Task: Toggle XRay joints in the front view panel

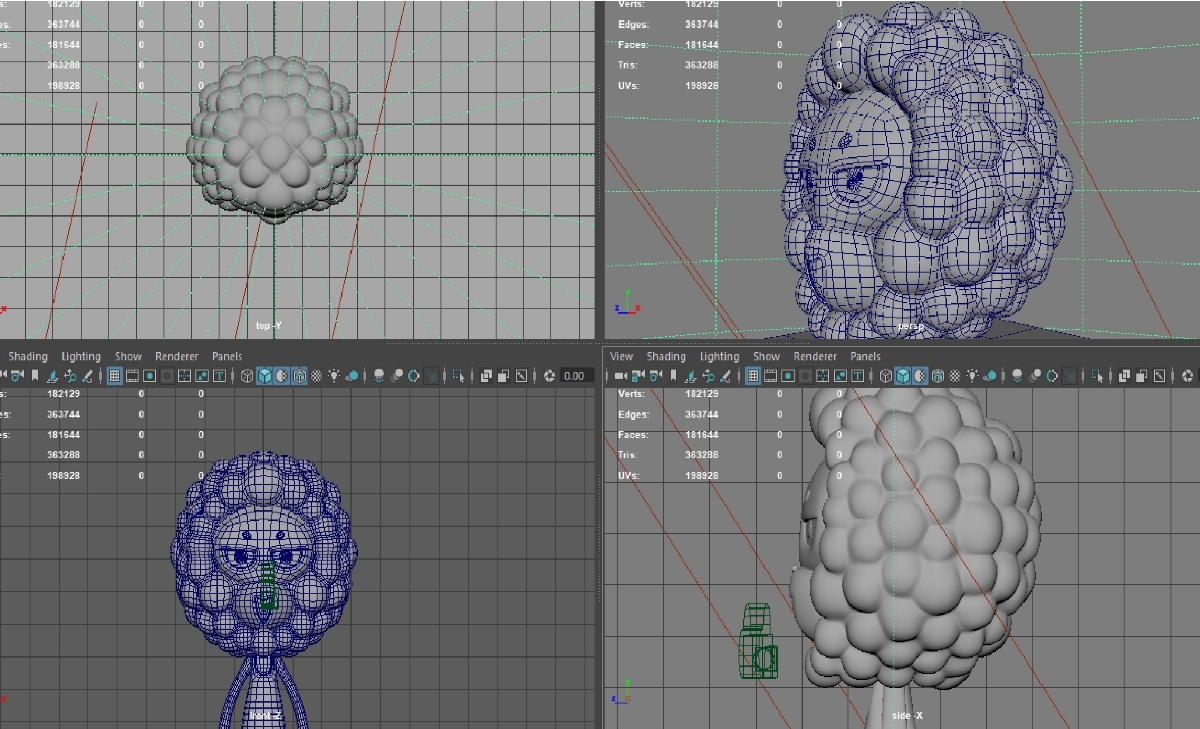Action: (520, 376)
